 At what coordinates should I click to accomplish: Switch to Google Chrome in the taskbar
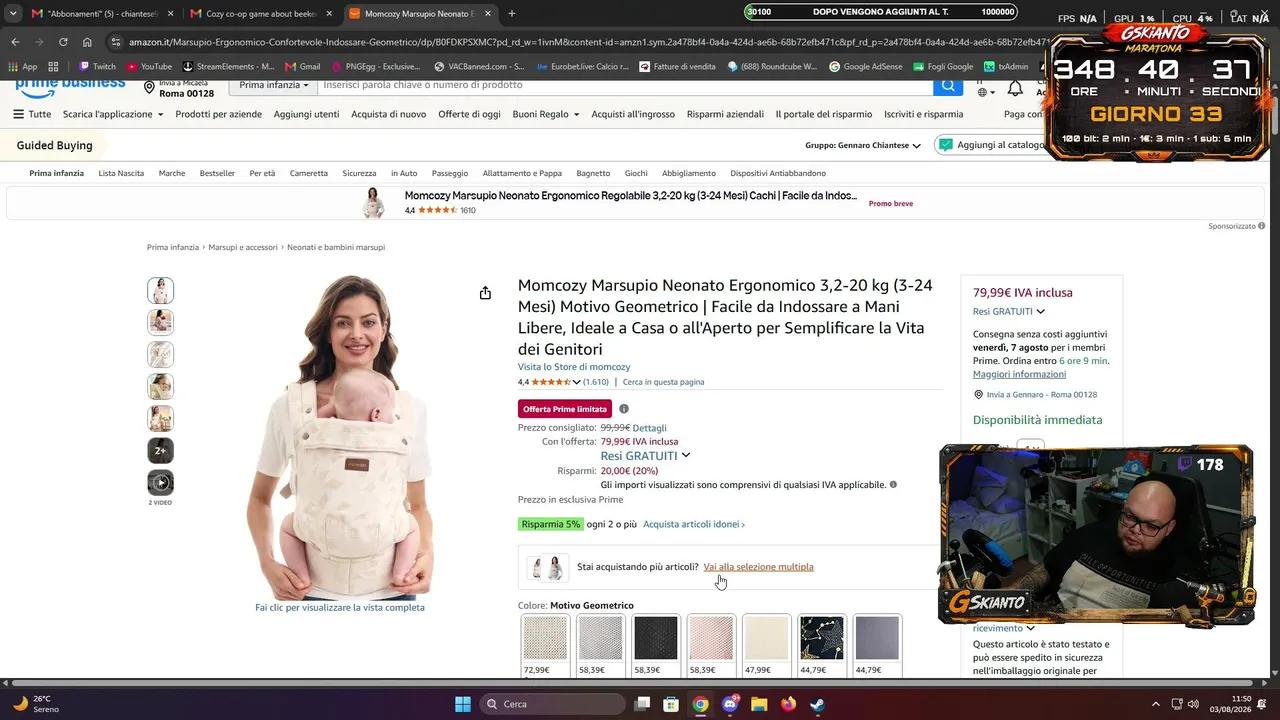pyautogui.click(x=701, y=704)
